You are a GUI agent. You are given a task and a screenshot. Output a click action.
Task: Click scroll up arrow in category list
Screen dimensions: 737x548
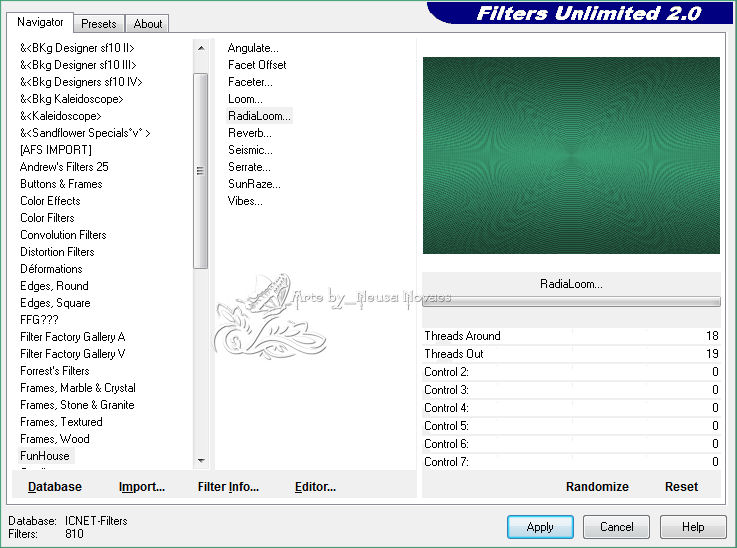pyautogui.click(x=201, y=48)
